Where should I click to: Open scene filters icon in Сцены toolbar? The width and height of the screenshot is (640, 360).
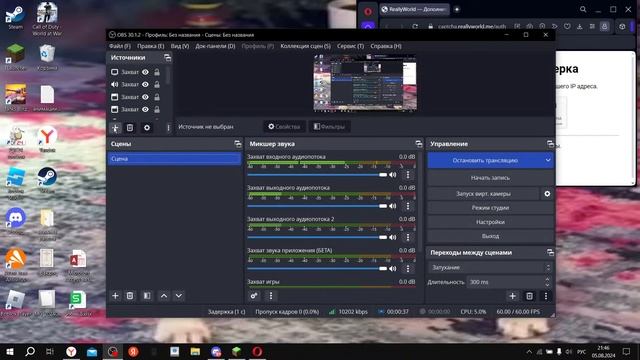click(147, 296)
